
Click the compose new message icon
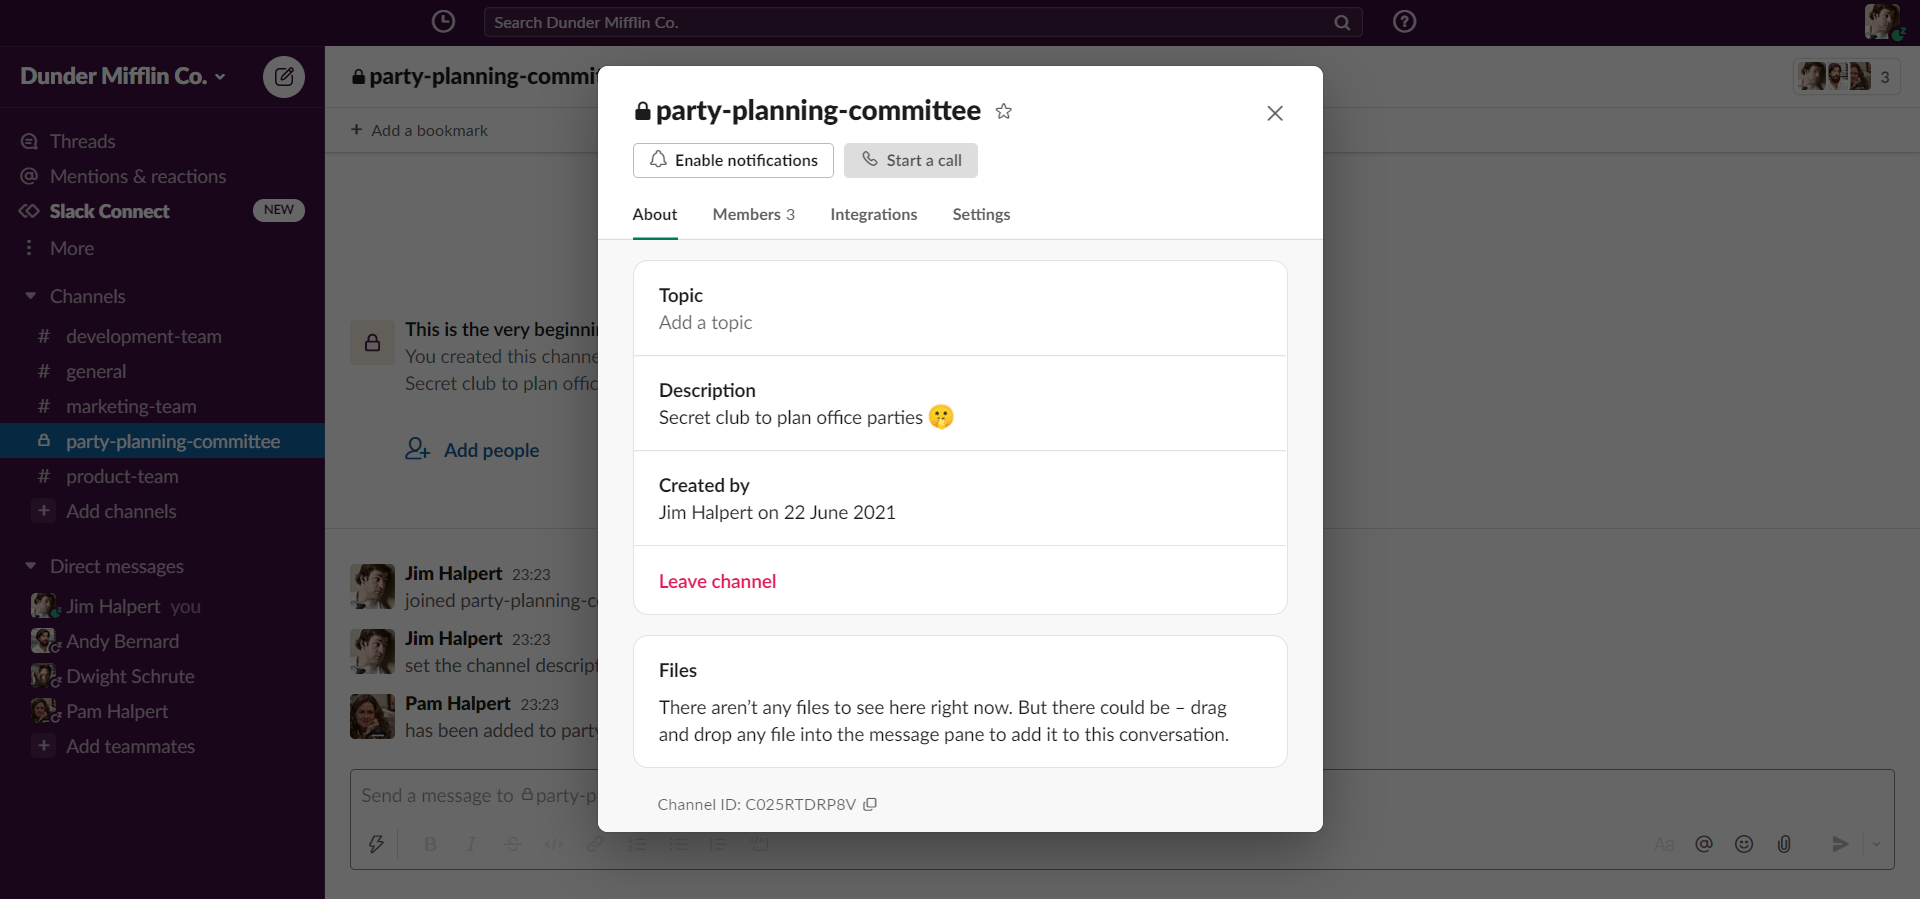click(284, 76)
